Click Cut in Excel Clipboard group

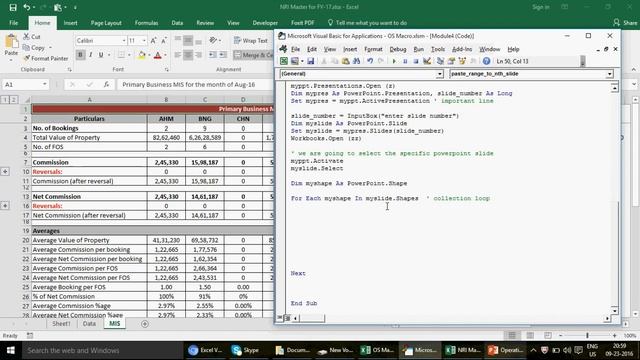click(32, 37)
